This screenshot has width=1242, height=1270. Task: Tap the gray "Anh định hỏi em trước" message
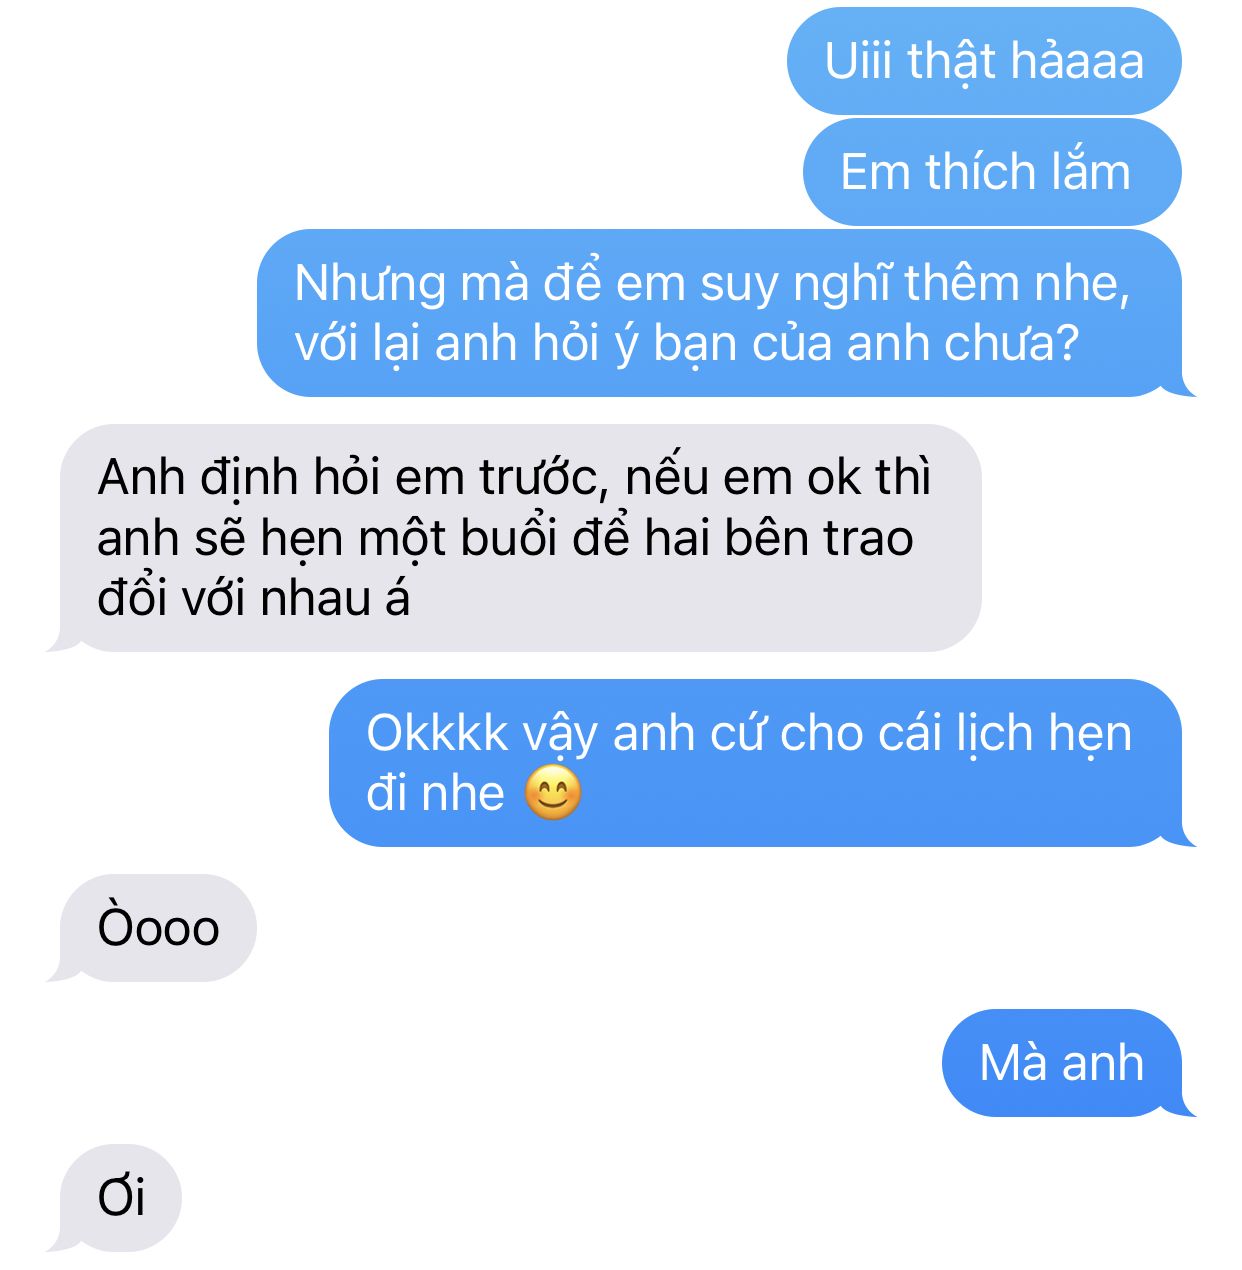click(x=515, y=538)
